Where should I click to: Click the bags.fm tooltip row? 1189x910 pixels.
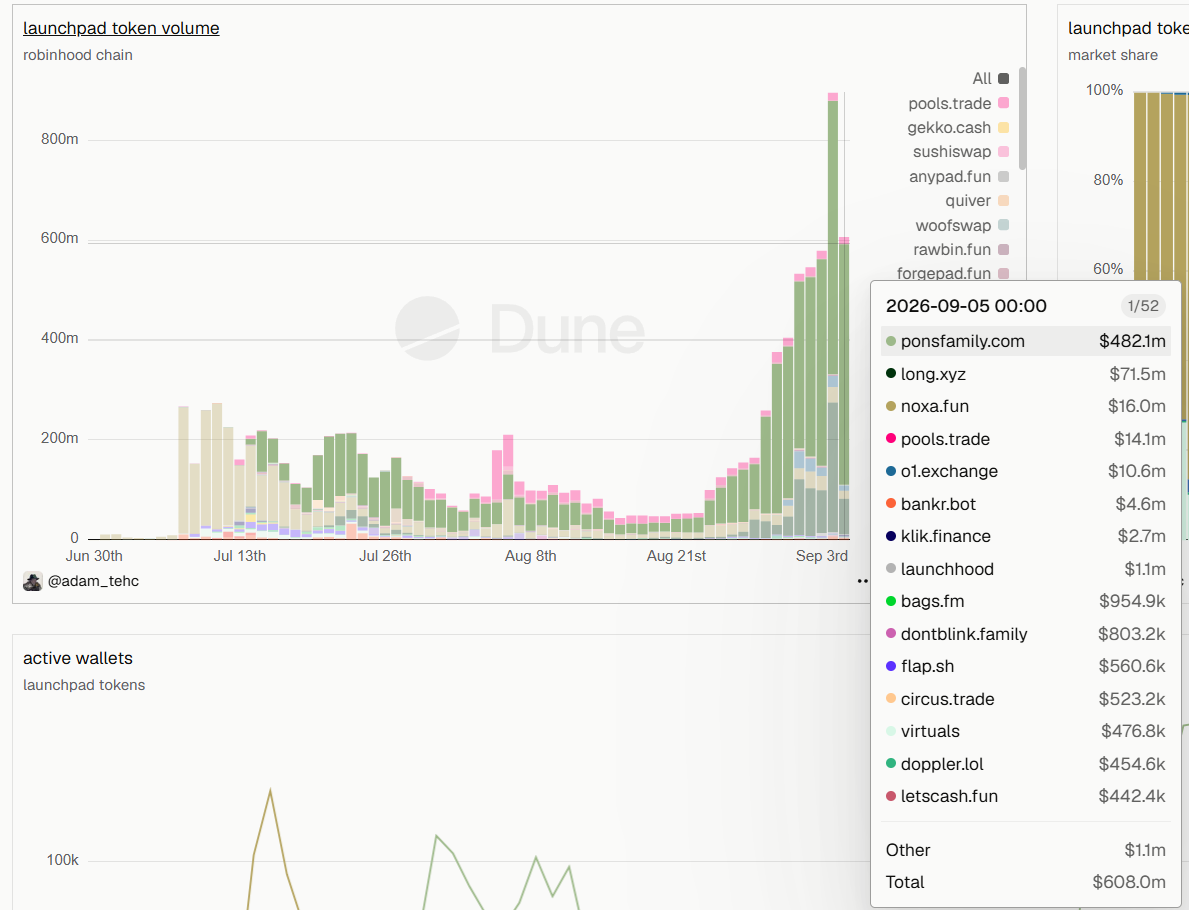1026,601
